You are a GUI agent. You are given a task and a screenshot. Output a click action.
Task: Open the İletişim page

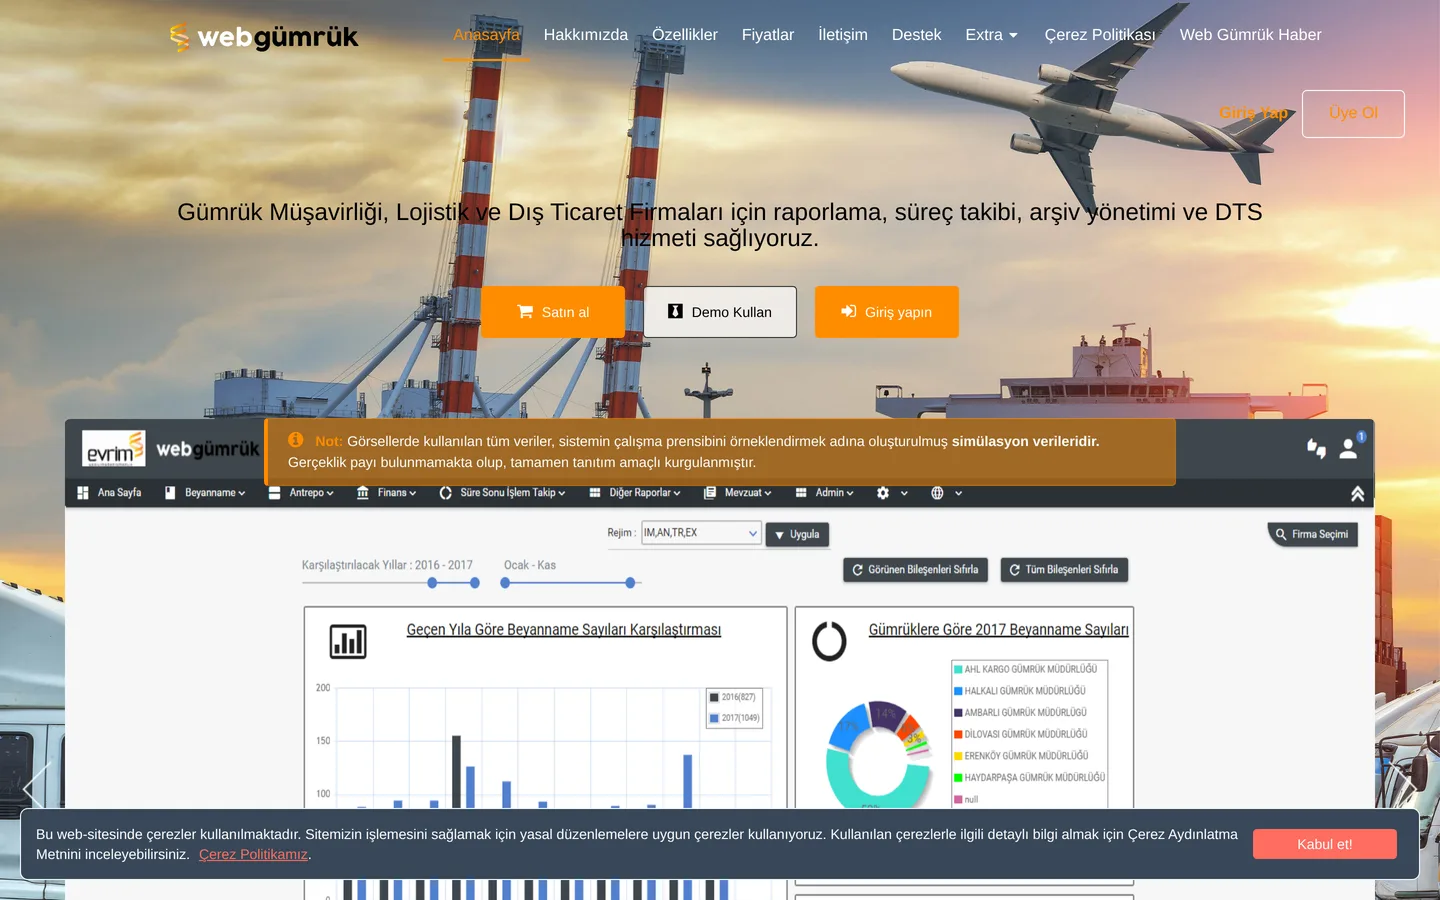click(x=843, y=35)
